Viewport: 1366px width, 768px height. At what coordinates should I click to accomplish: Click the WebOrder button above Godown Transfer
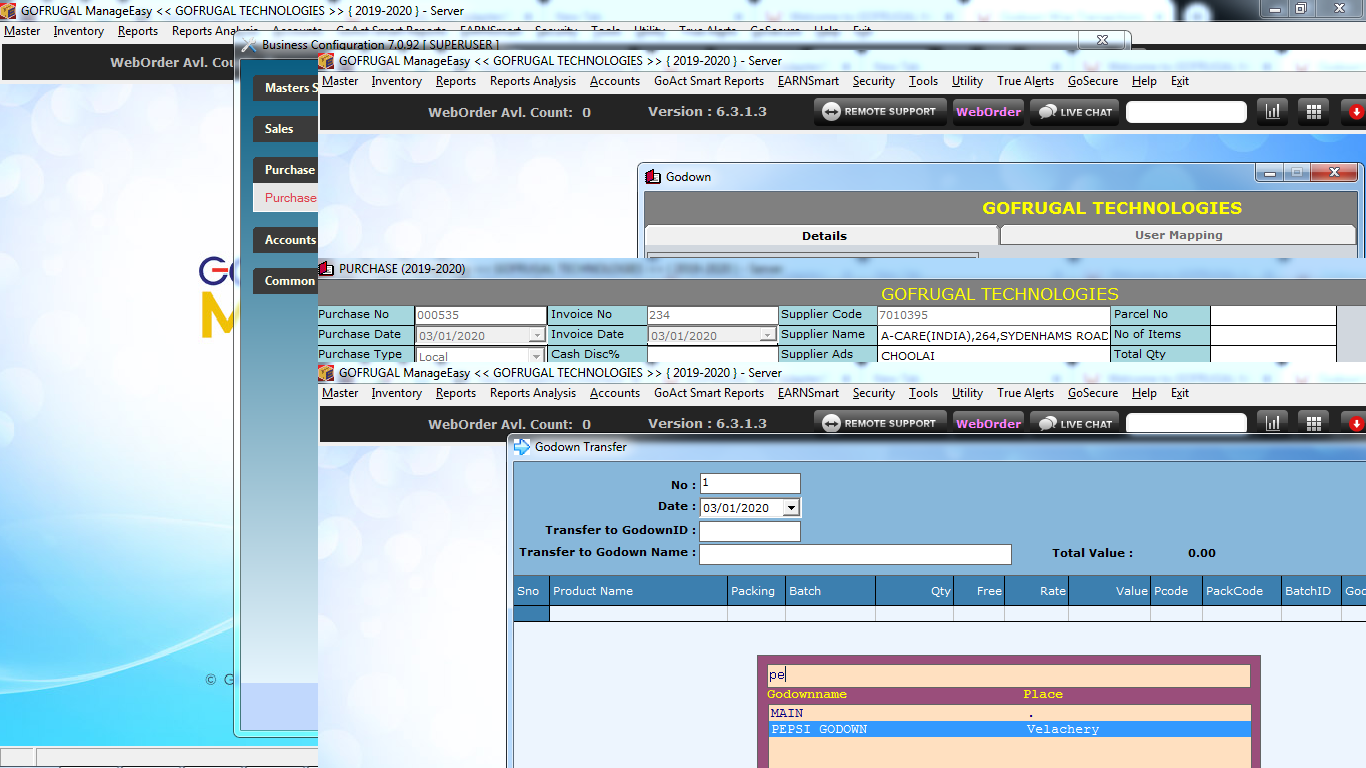[988, 423]
